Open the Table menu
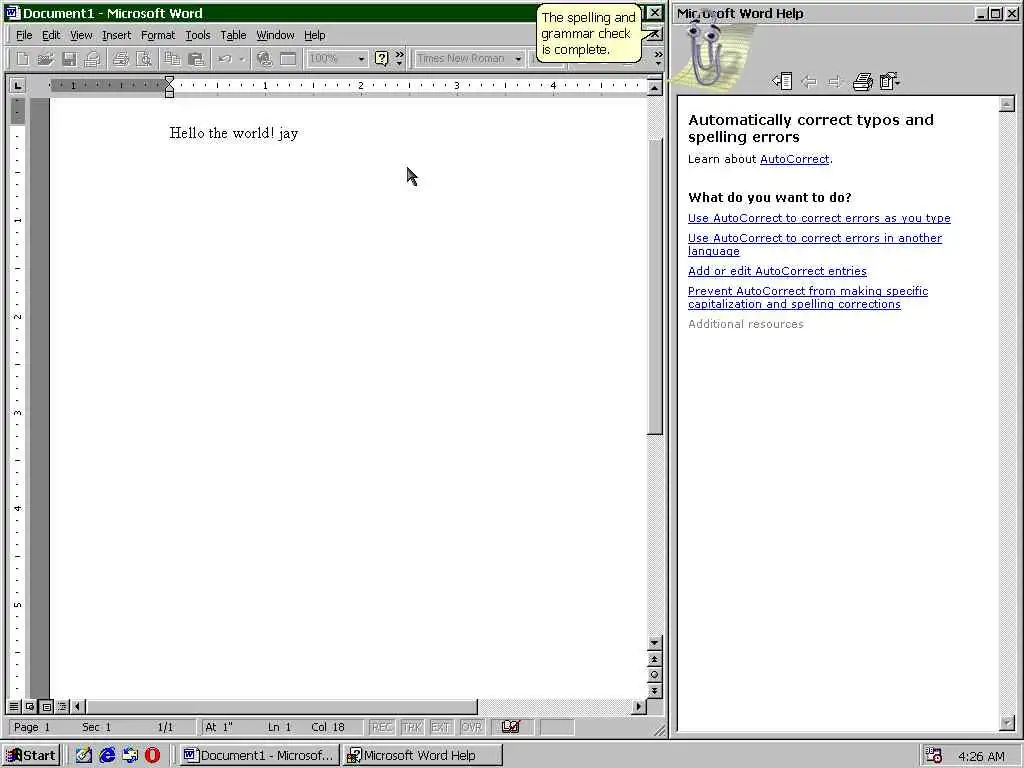The height and width of the screenshot is (768, 1024). tap(233, 35)
